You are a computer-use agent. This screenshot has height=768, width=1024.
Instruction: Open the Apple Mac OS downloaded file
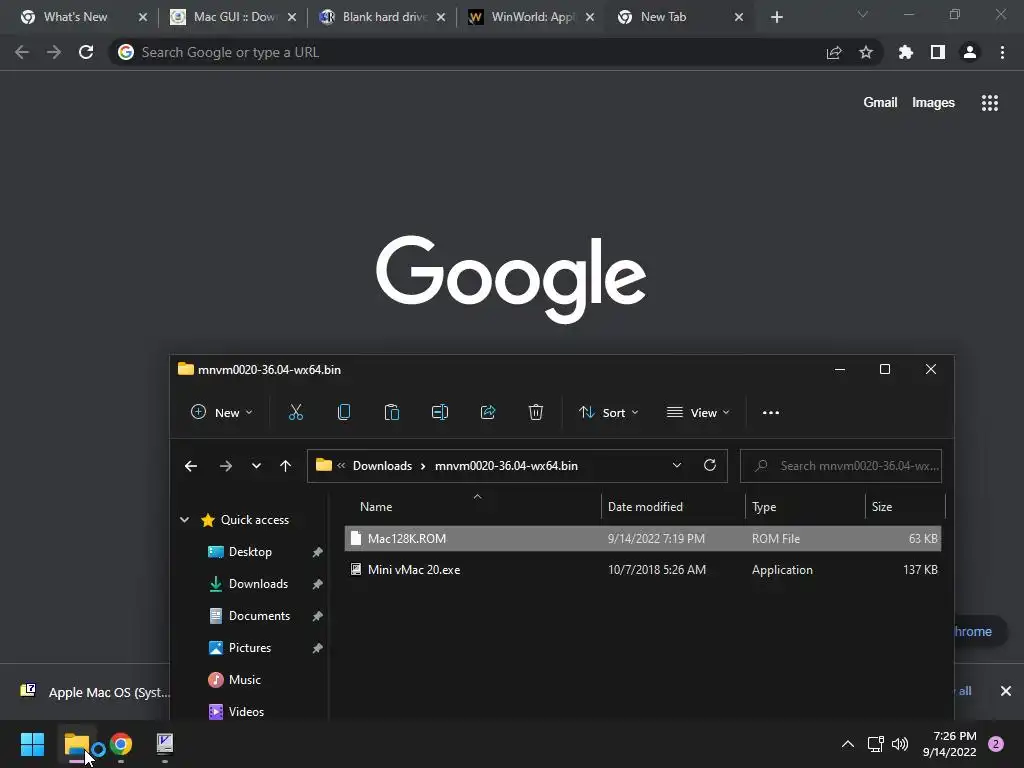click(95, 692)
